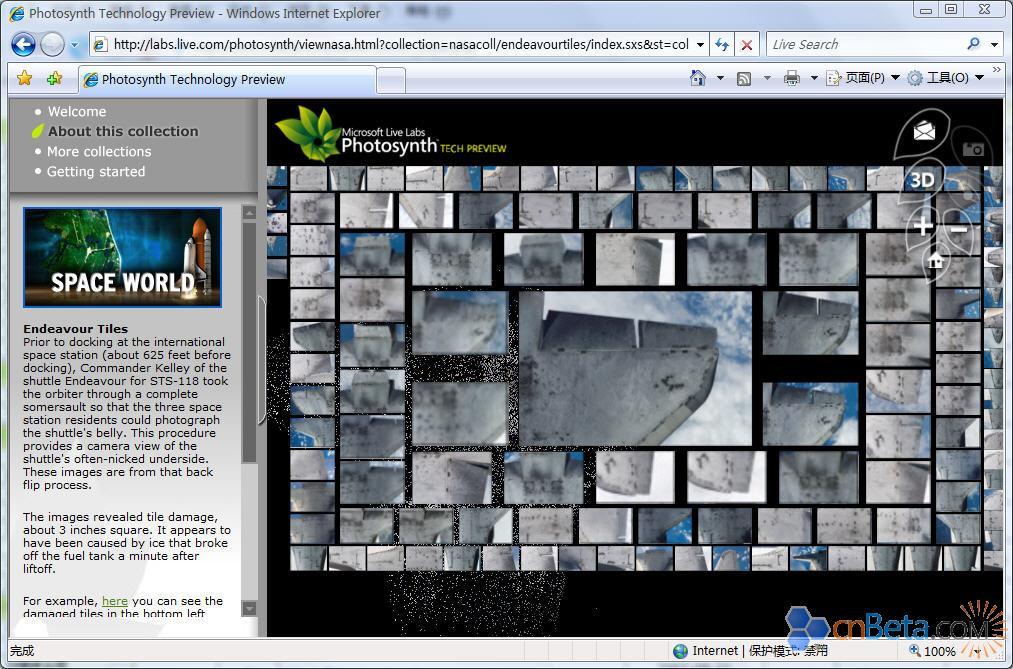Click the Internet Explorer title bar icon
1013x669 pixels.
(x=17, y=13)
